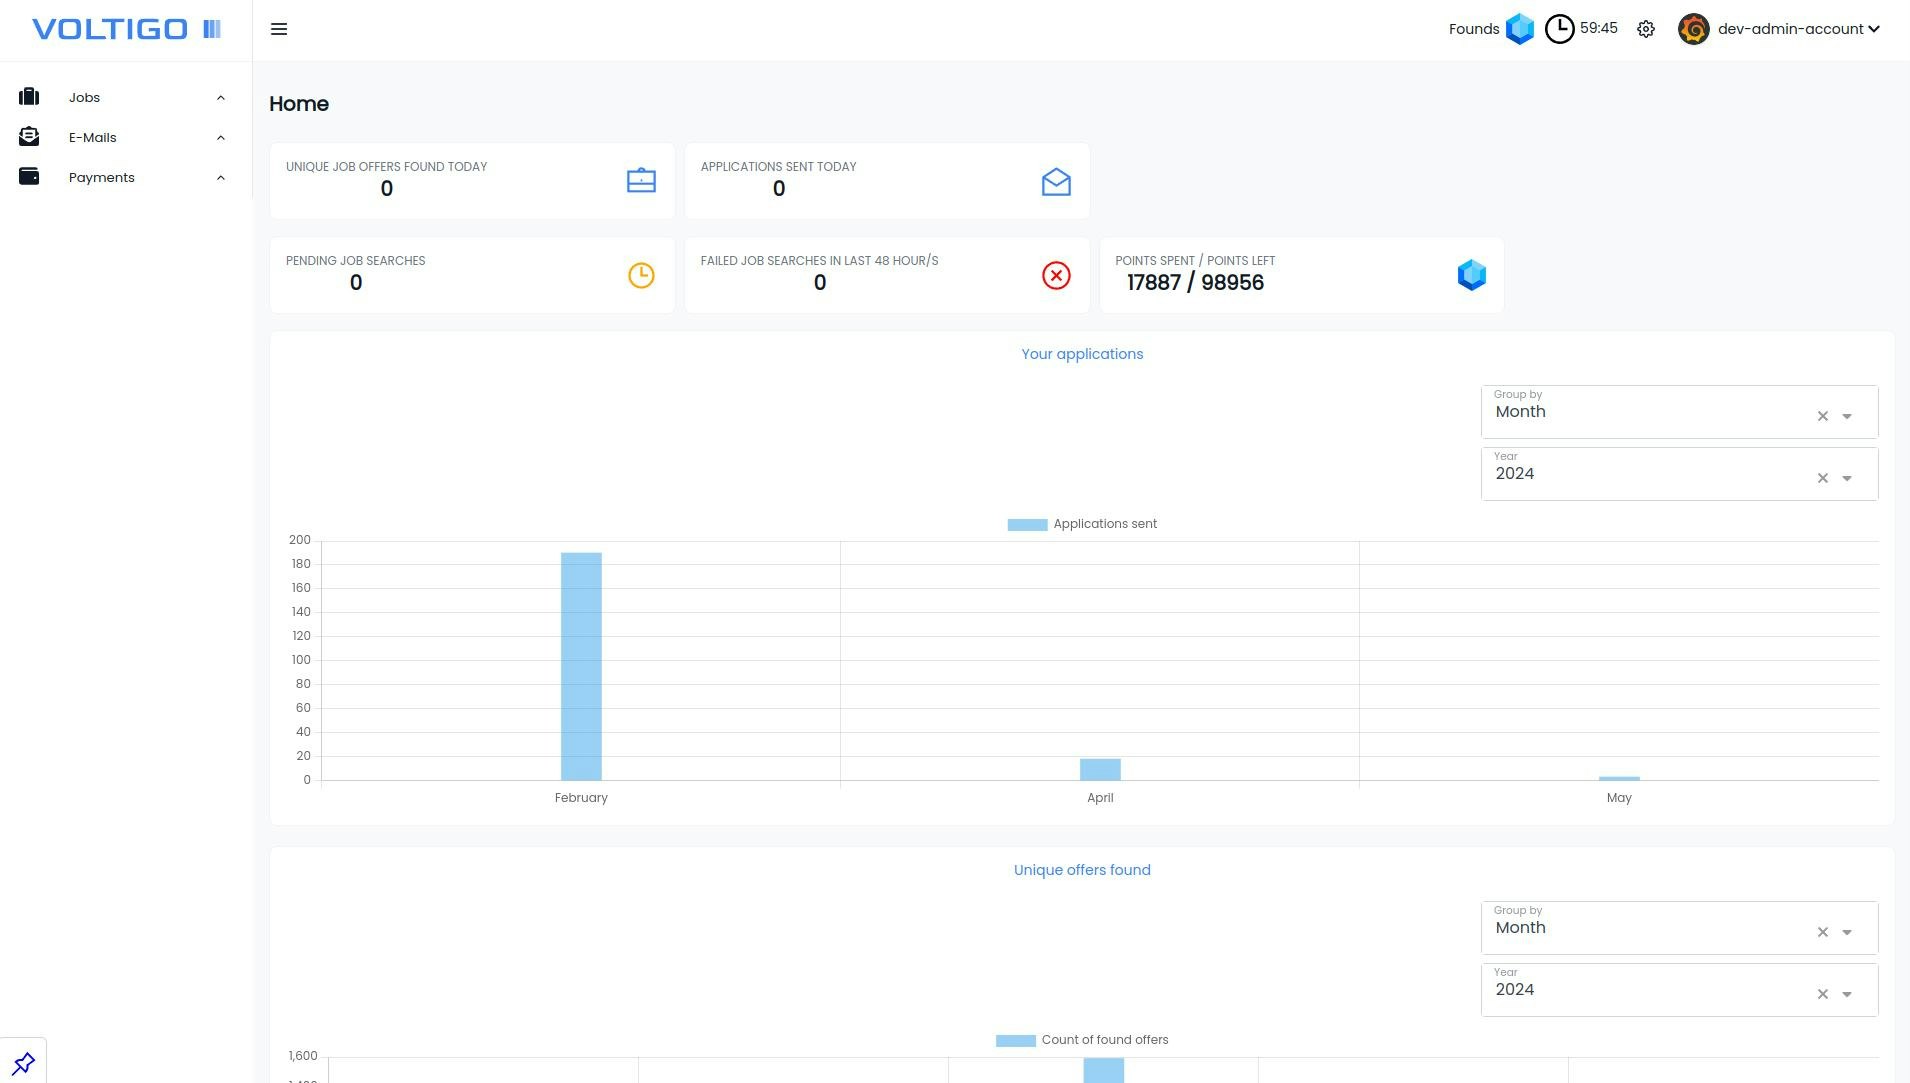Click the Jobs briefcase sidebar icon
This screenshot has height=1083, width=1910.
29,97
